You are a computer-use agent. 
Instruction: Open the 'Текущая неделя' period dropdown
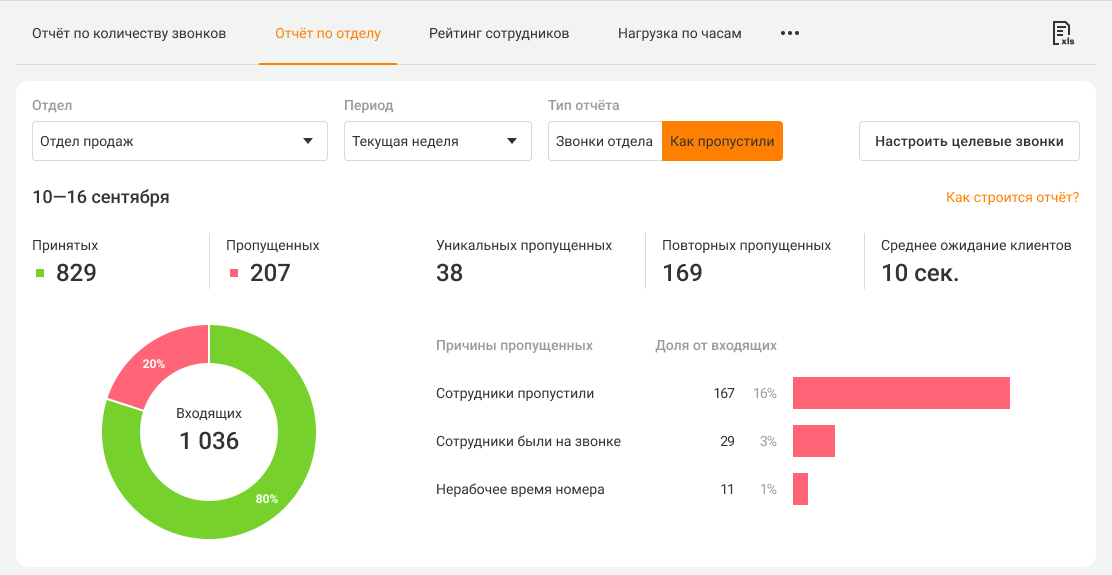pyautogui.click(x=437, y=141)
